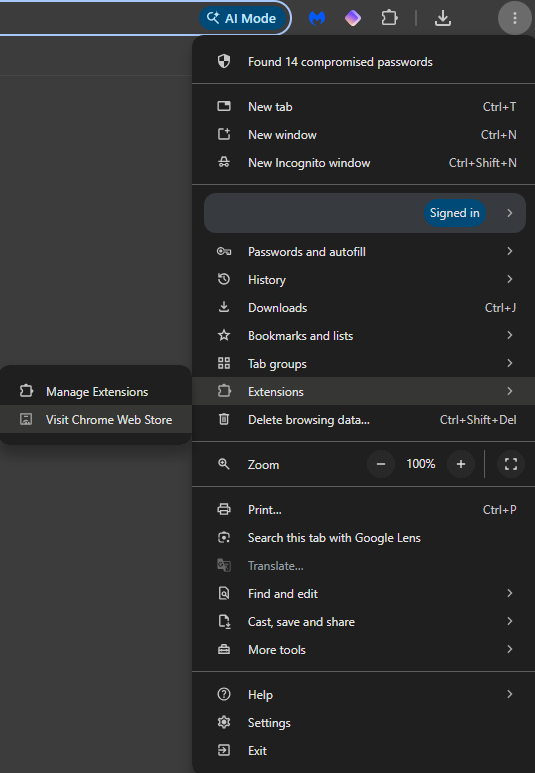Expand the Tab groups submenu arrow
535x773 pixels.
[x=509, y=363]
